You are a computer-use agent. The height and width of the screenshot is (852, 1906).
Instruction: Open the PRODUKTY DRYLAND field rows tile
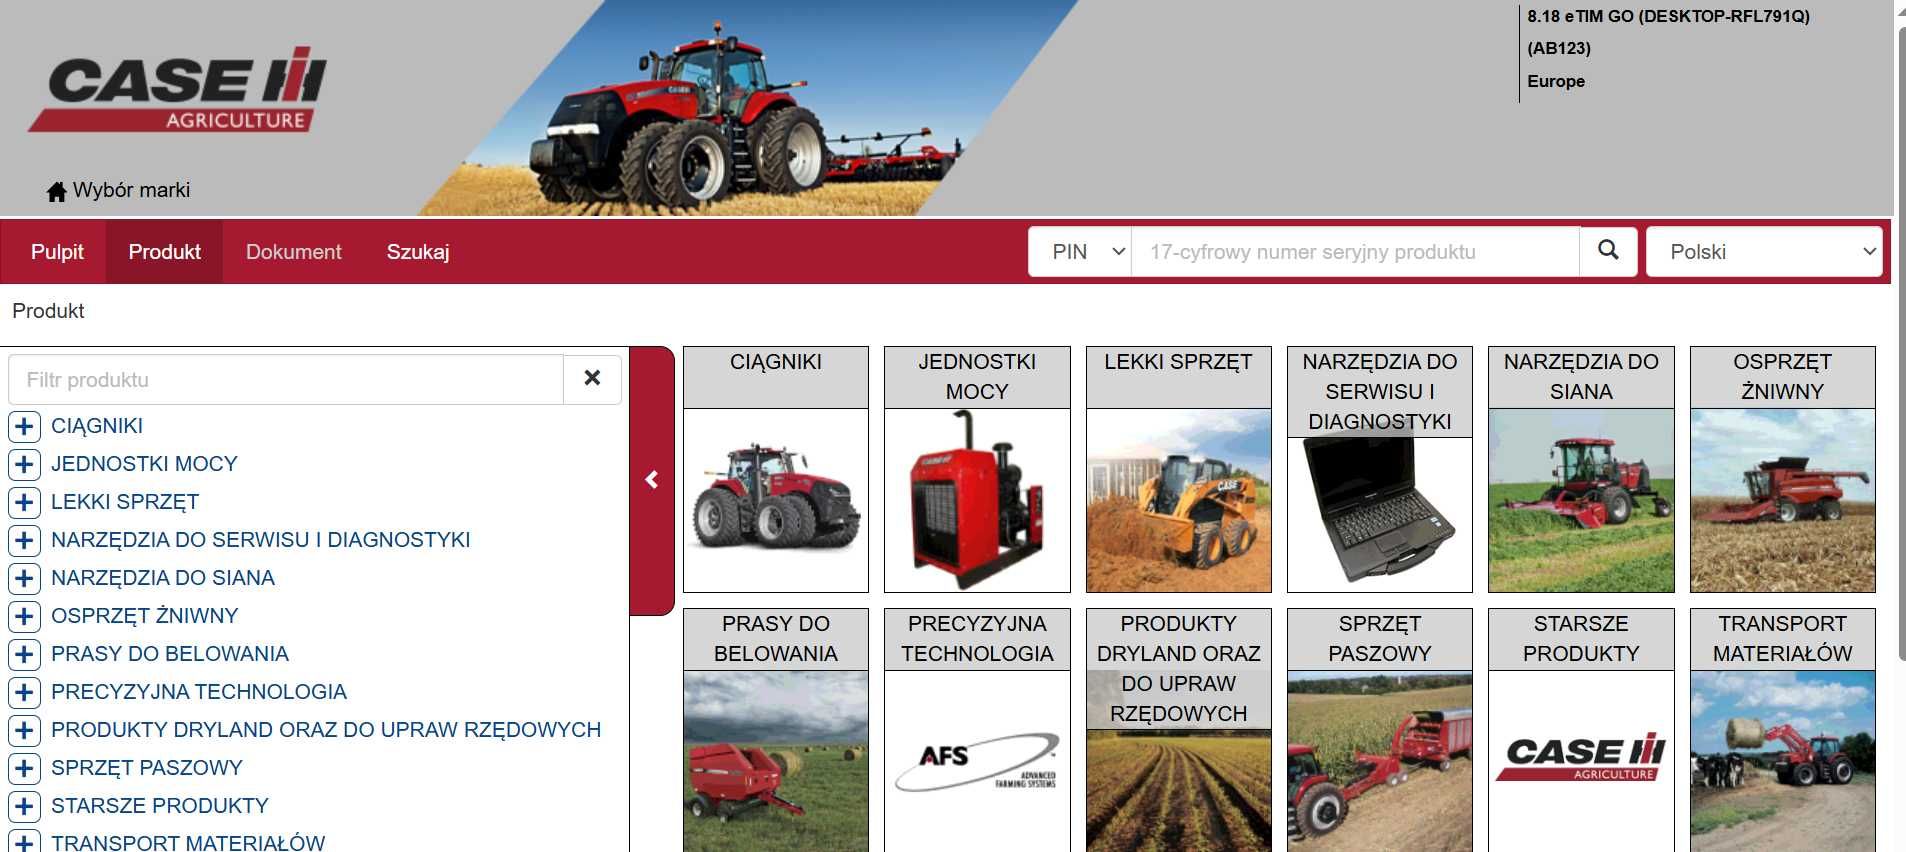[x=1179, y=731]
